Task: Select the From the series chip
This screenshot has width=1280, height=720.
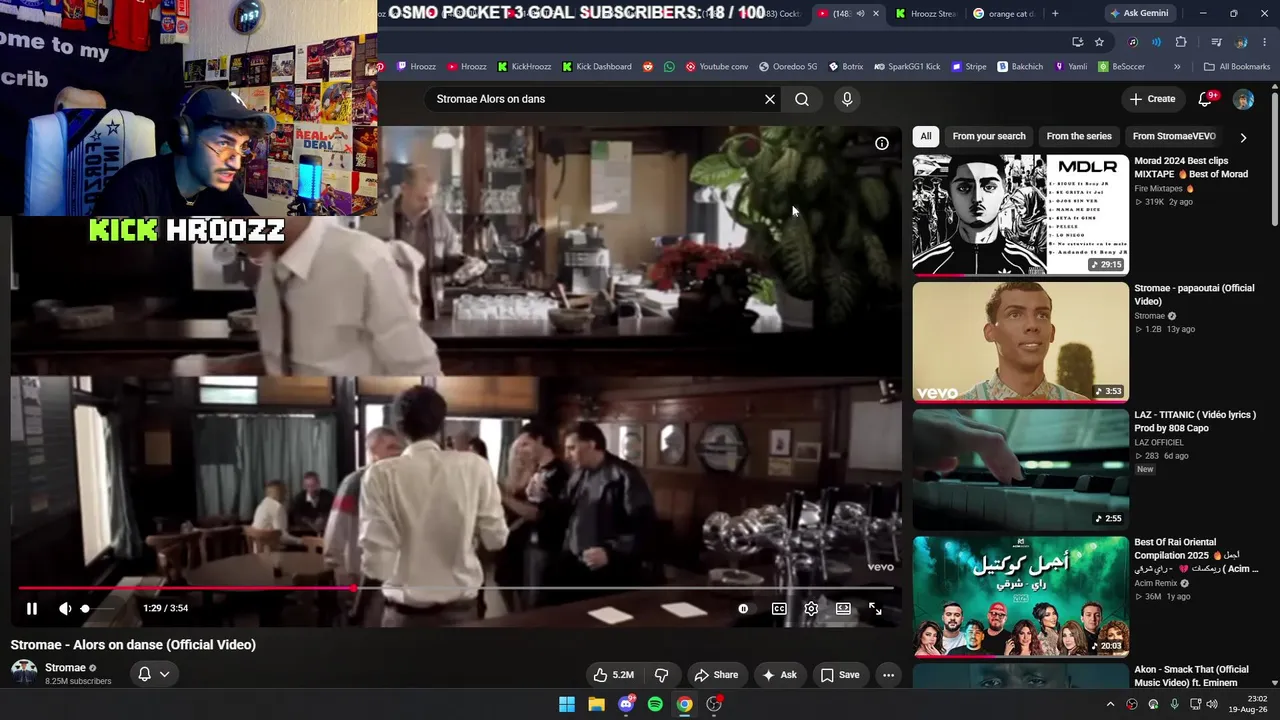Action: pos(1079,136)
